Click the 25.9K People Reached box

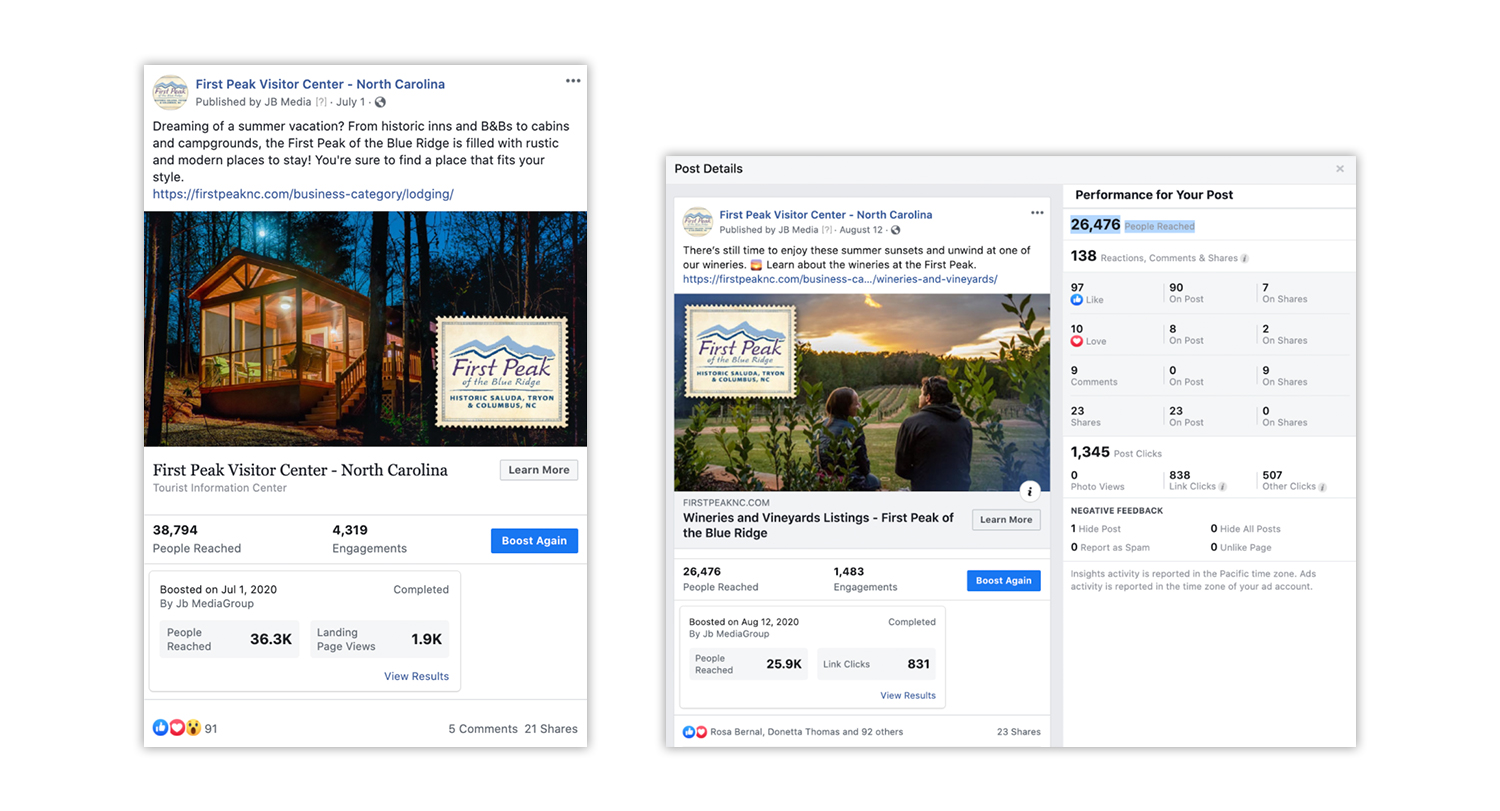(x=749, y=664)
